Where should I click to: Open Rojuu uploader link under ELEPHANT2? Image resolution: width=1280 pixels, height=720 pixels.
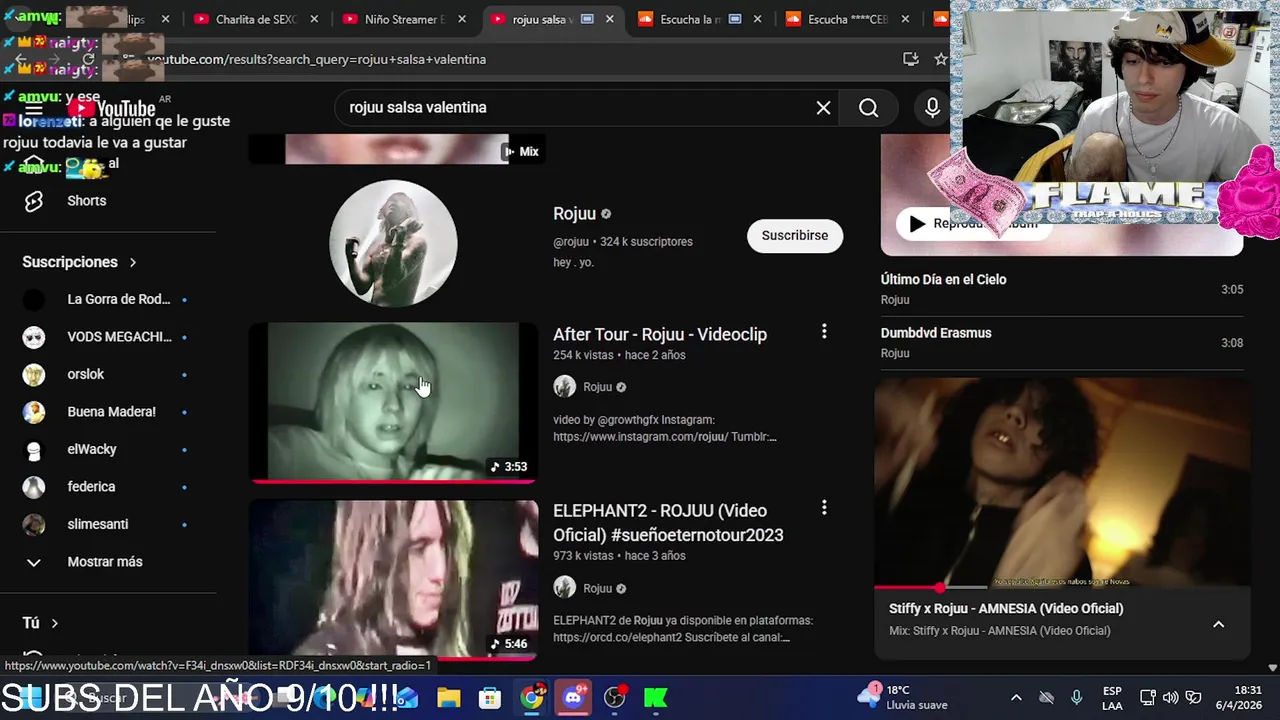tap(597, 588)
